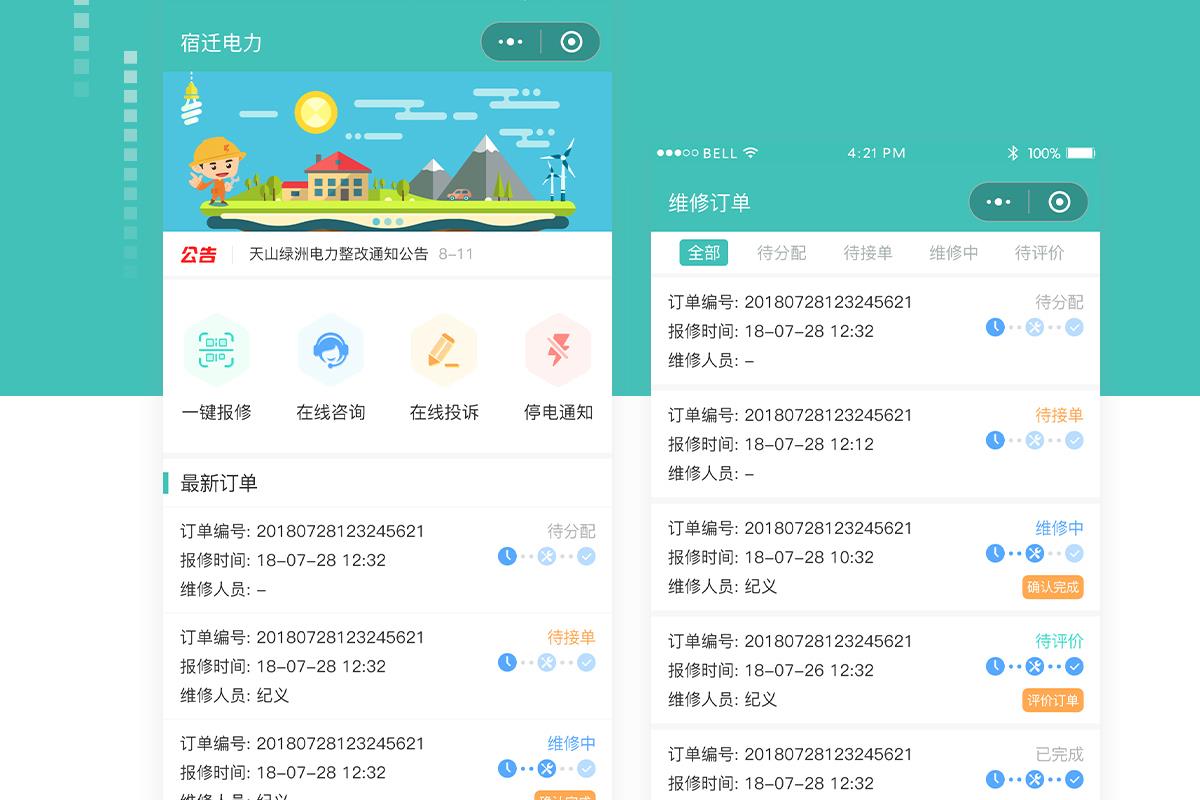Image resolution: width=1200 pixels, height=800 pixels.
Task: Click the 4:21 PM time display
Action: pos(876,153)
